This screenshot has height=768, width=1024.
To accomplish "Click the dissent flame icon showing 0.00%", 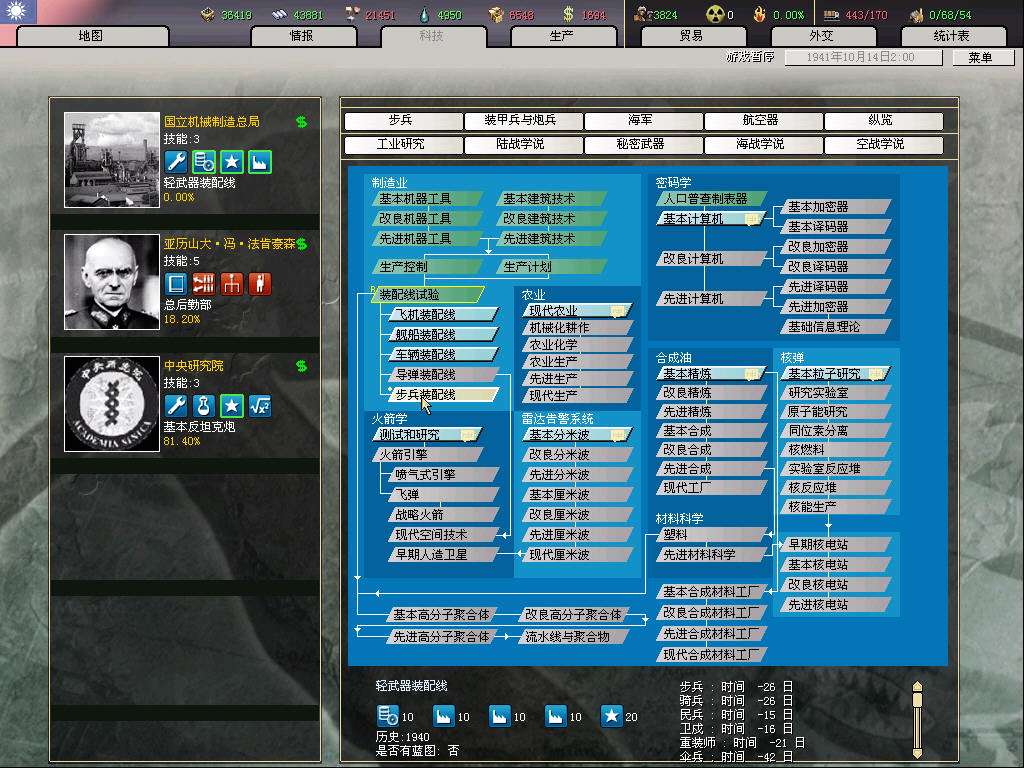I will point(759,14).
